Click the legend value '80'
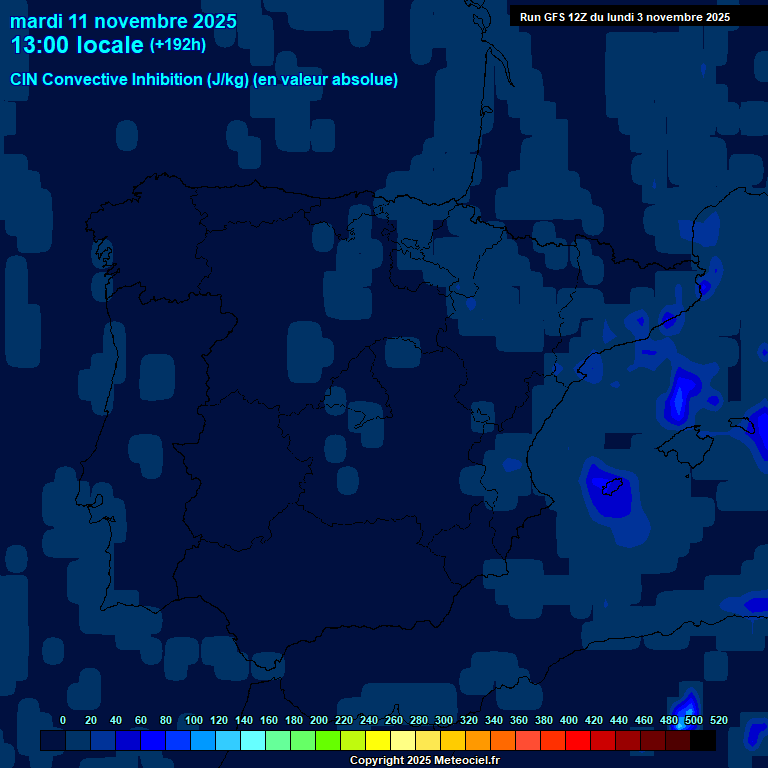The width and height of the screenshot is (768, 768). [x=166, y=720]
